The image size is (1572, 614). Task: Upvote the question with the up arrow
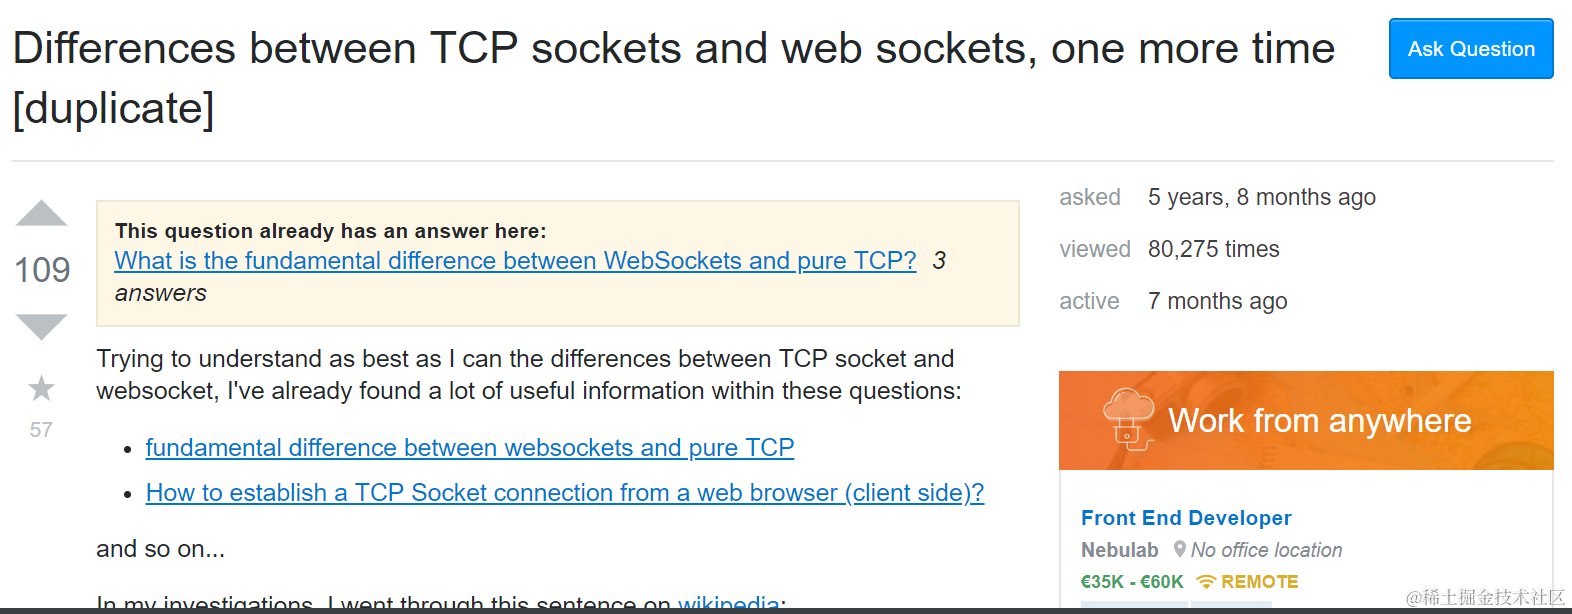click(x=42, y=214)
